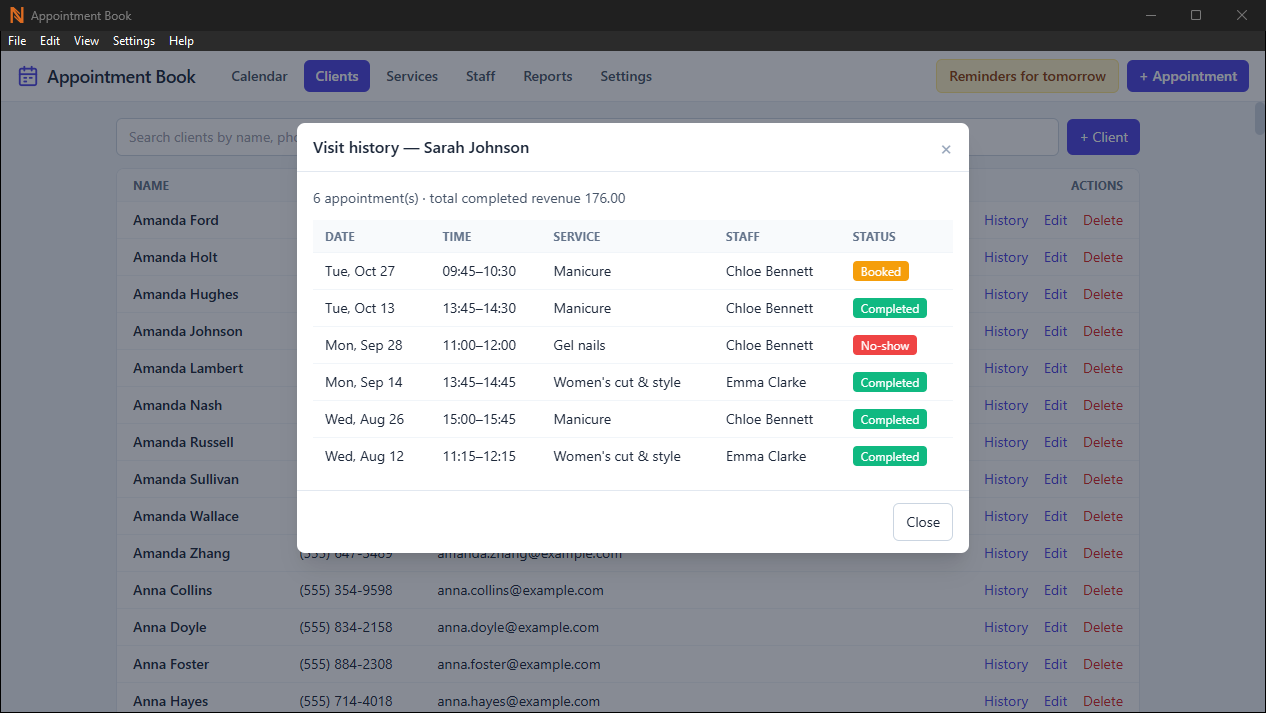Click the + Client button
This screenshot has height=713, width=1266.
pyautogui.click(x=1103, y=137)
